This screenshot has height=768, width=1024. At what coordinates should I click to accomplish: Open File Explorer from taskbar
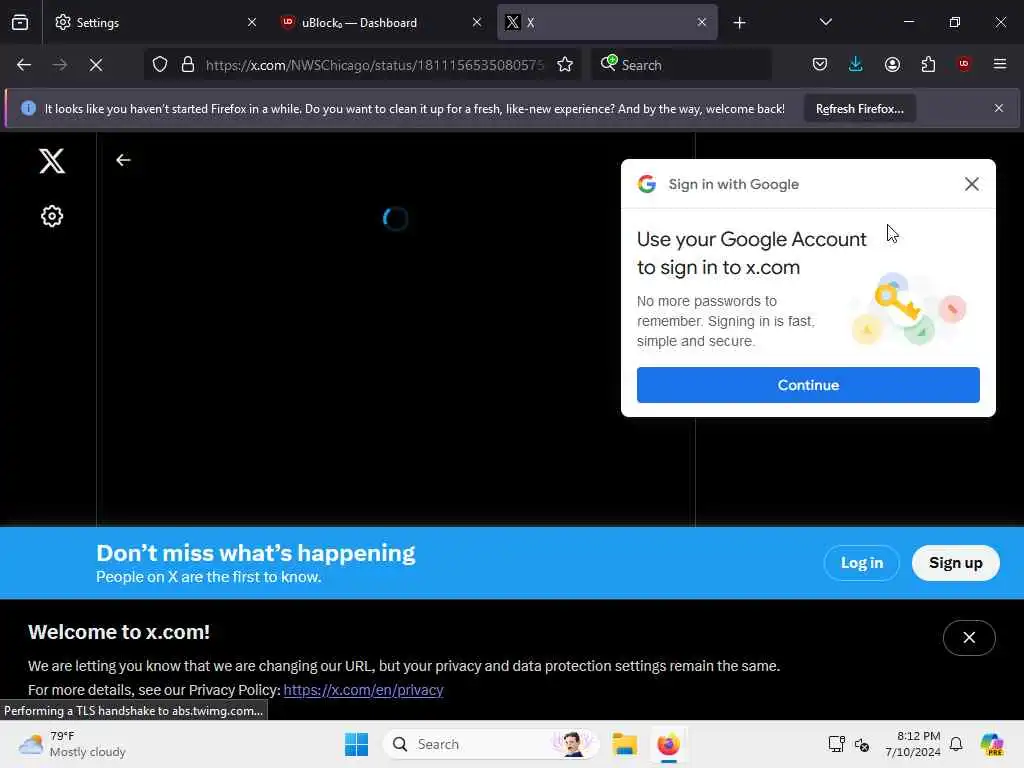coord(624,744)
